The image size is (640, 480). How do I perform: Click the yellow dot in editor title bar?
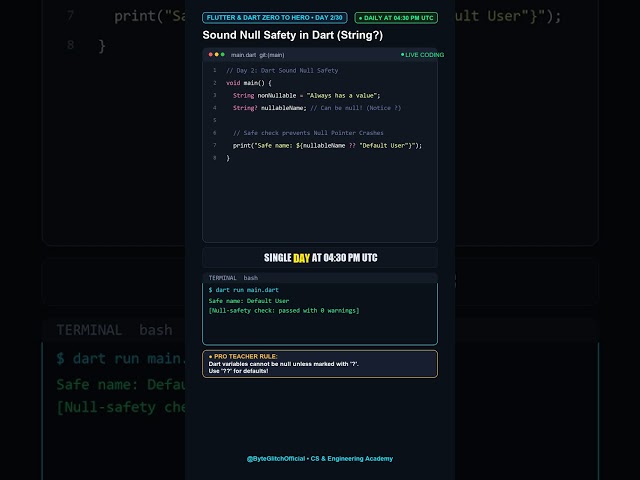pos(217,54)
